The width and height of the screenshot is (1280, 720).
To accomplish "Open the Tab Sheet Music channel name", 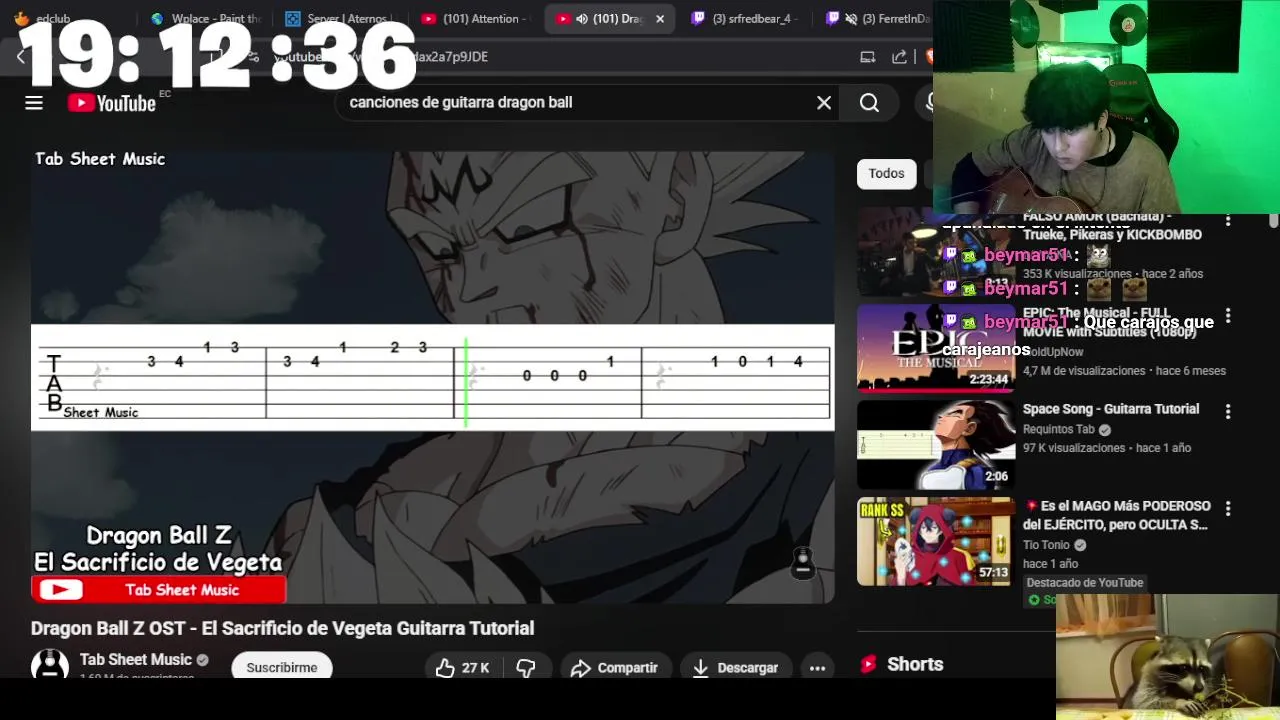I will click(136, 659).
